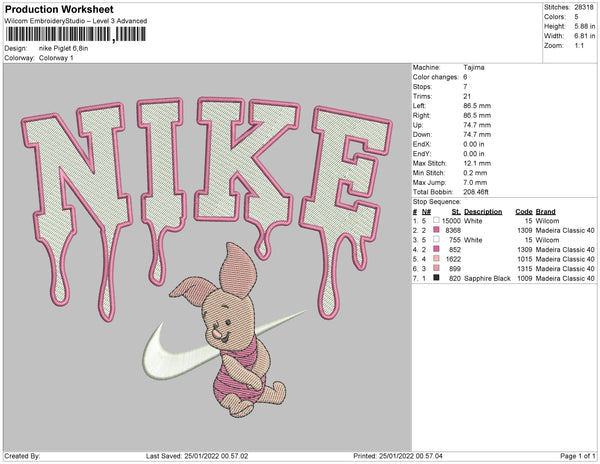This screenshot has width=600, height=464.
Task: Click the 'N#' column header
Action: (x=426, y=212)
